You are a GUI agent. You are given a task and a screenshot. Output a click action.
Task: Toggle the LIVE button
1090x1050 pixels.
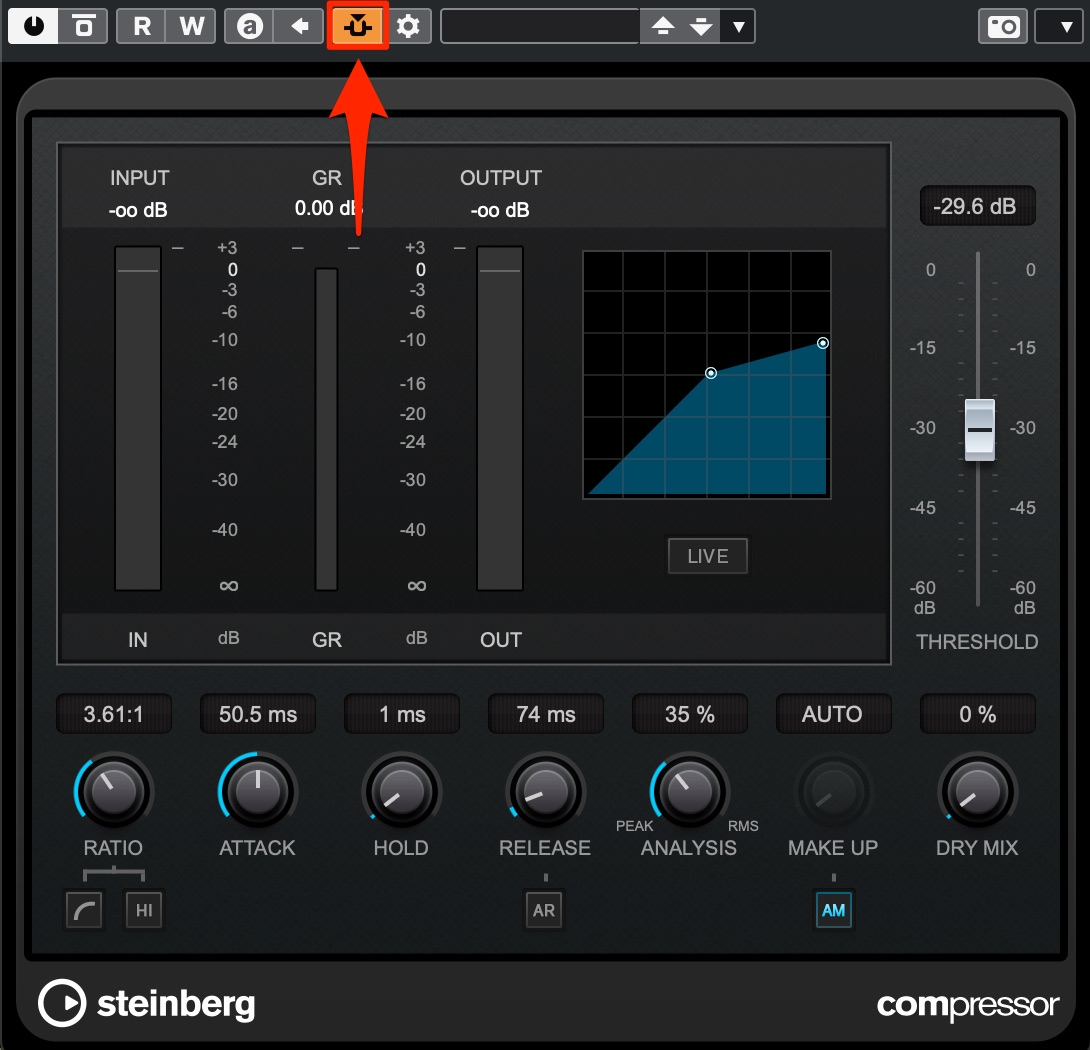(x=708, y=556)
